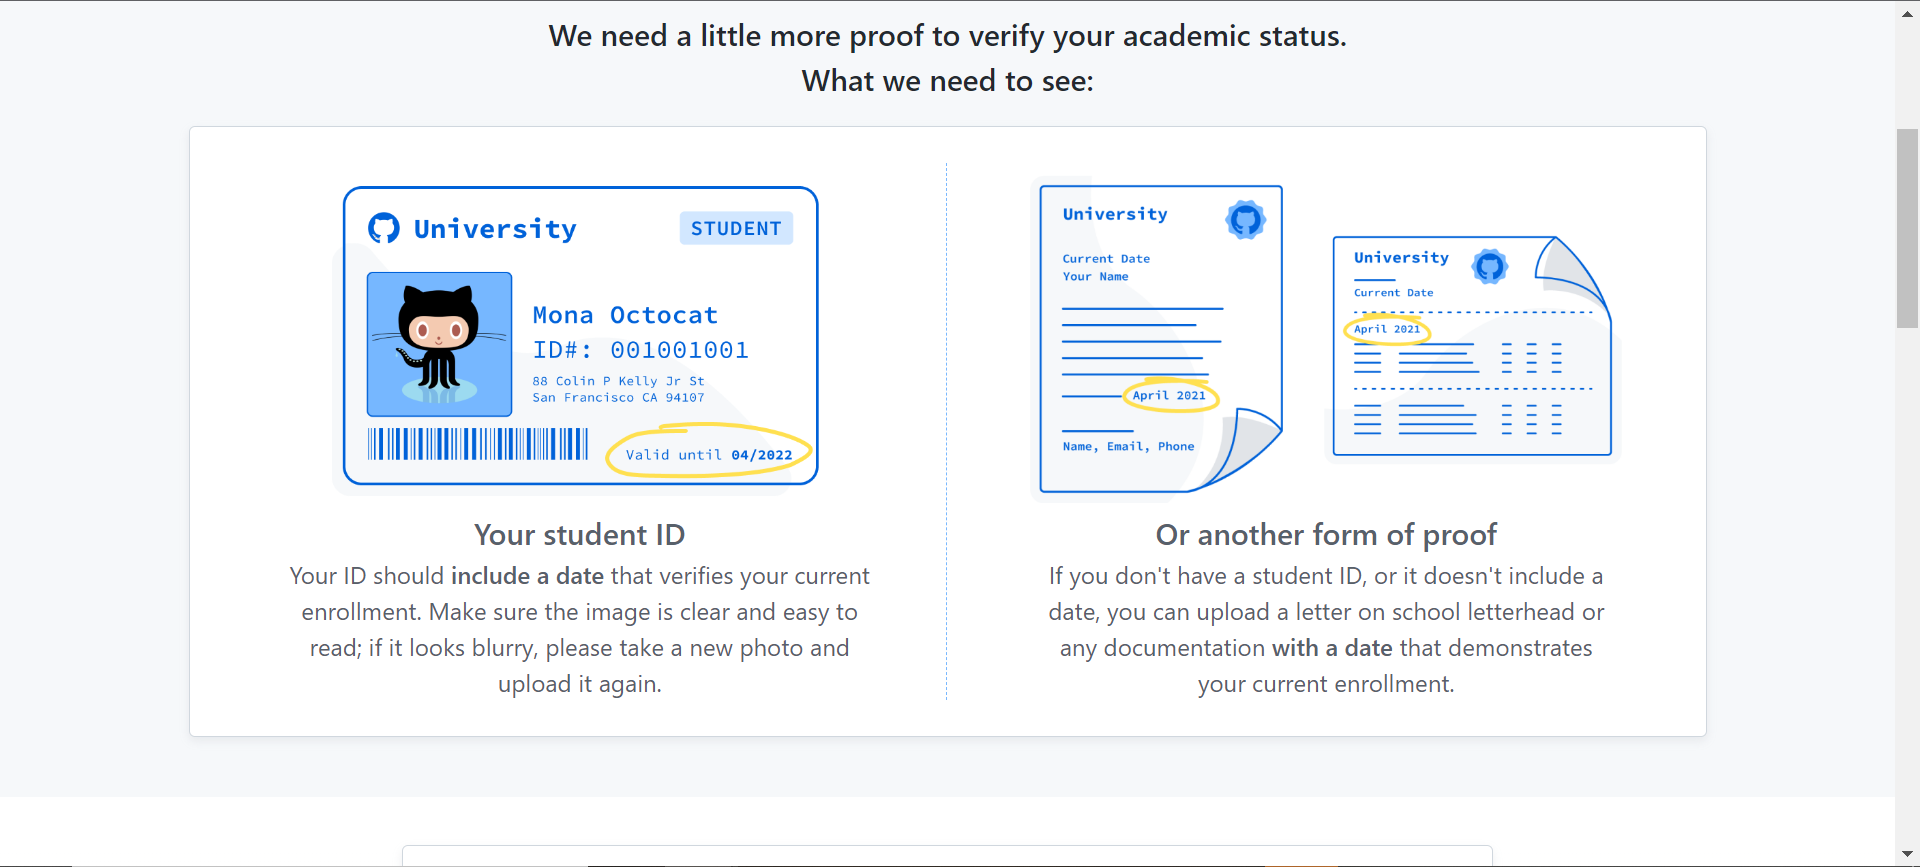Click the ID#: 001001001 text
1920x867 pixels.
click(x=641, y=350)
